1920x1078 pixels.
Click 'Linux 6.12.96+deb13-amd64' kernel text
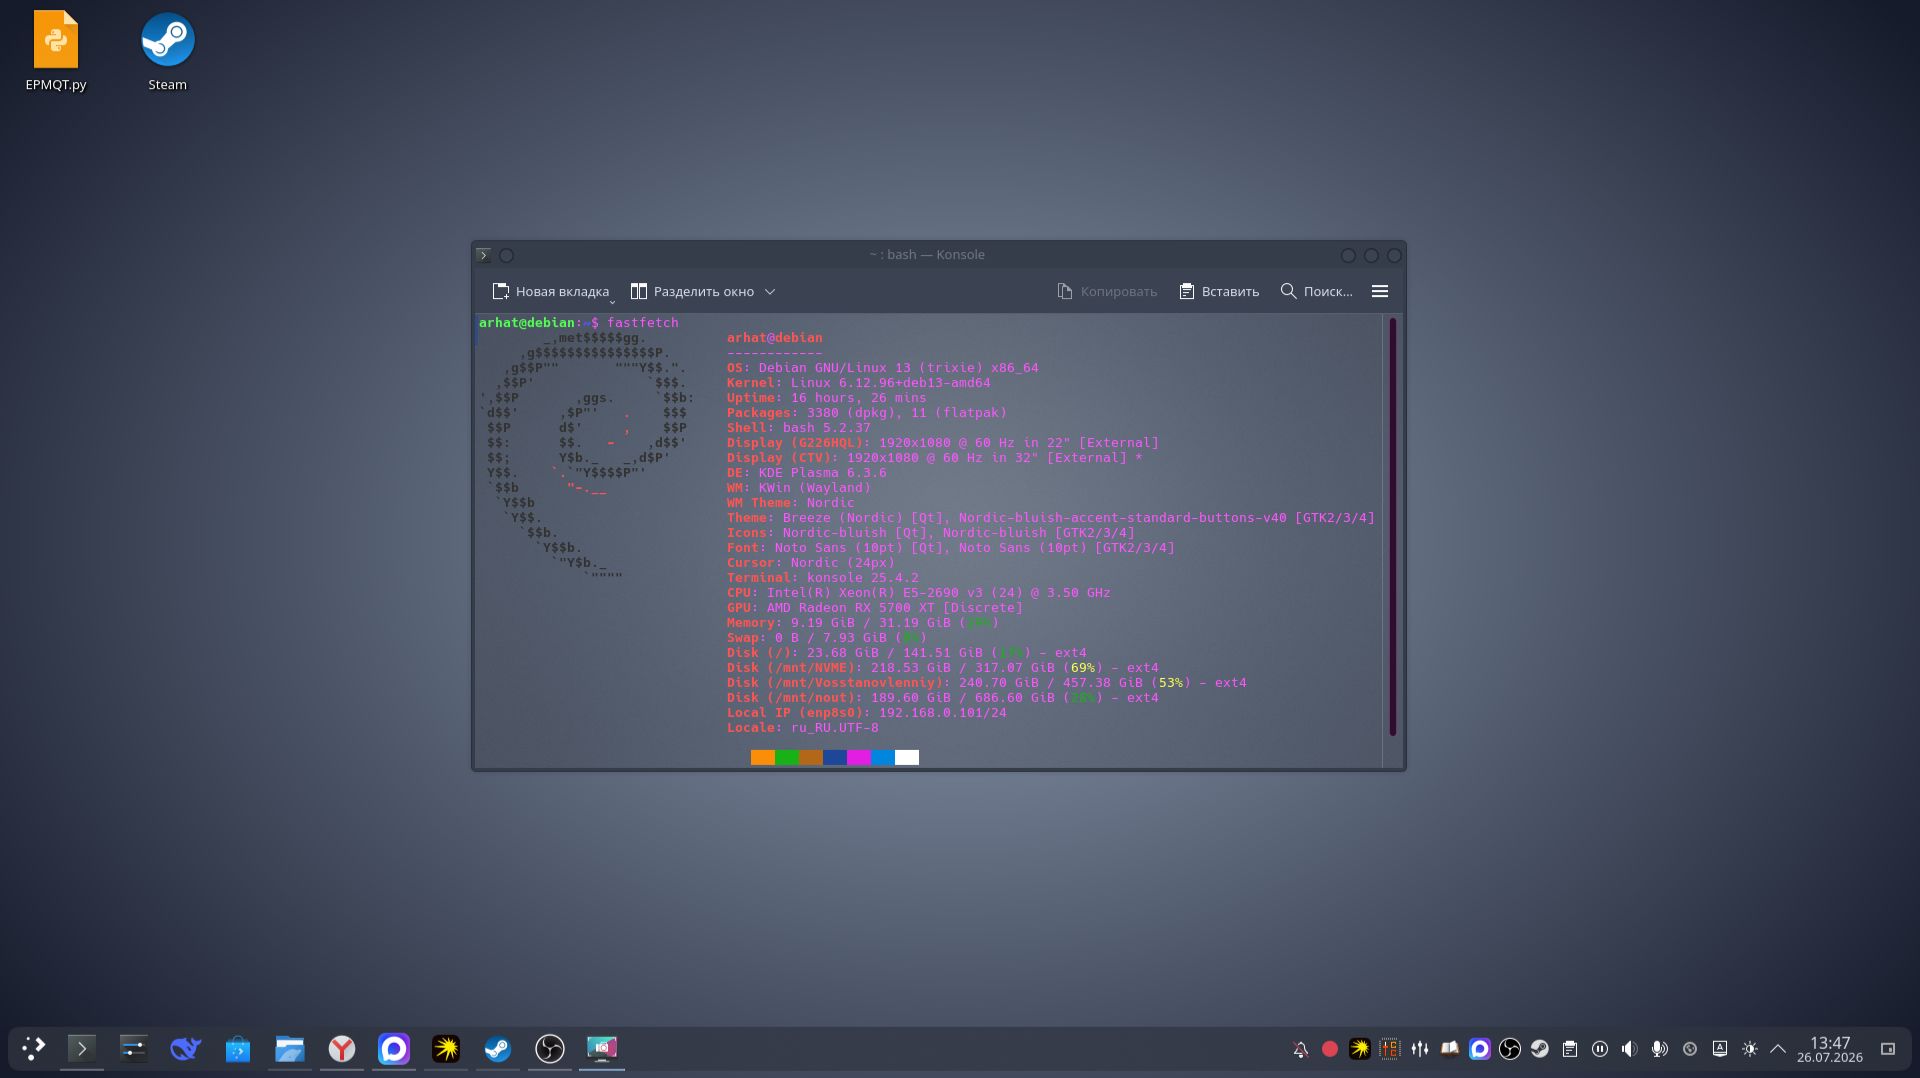click(891, 382)
